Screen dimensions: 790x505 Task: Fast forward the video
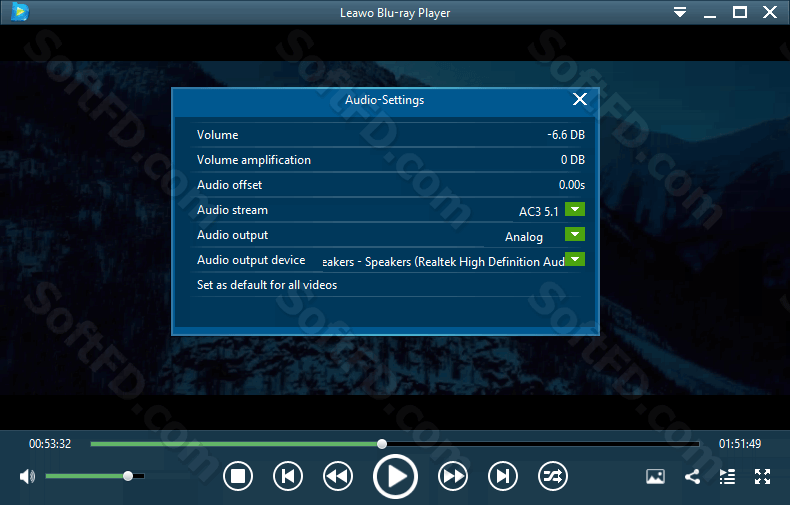coord(453,476)
